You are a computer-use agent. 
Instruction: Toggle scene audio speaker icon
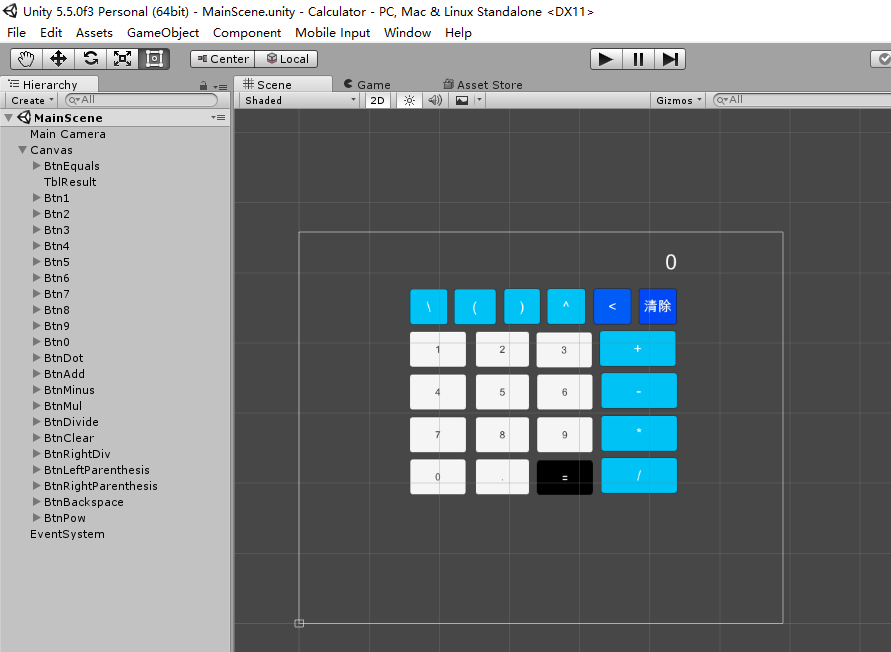[x=435, y=101]
